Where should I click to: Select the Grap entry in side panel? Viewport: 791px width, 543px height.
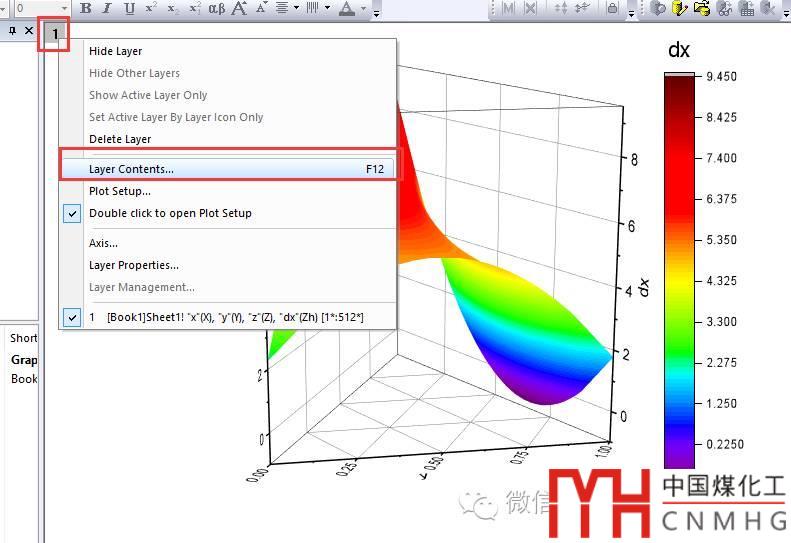point(24,360)
